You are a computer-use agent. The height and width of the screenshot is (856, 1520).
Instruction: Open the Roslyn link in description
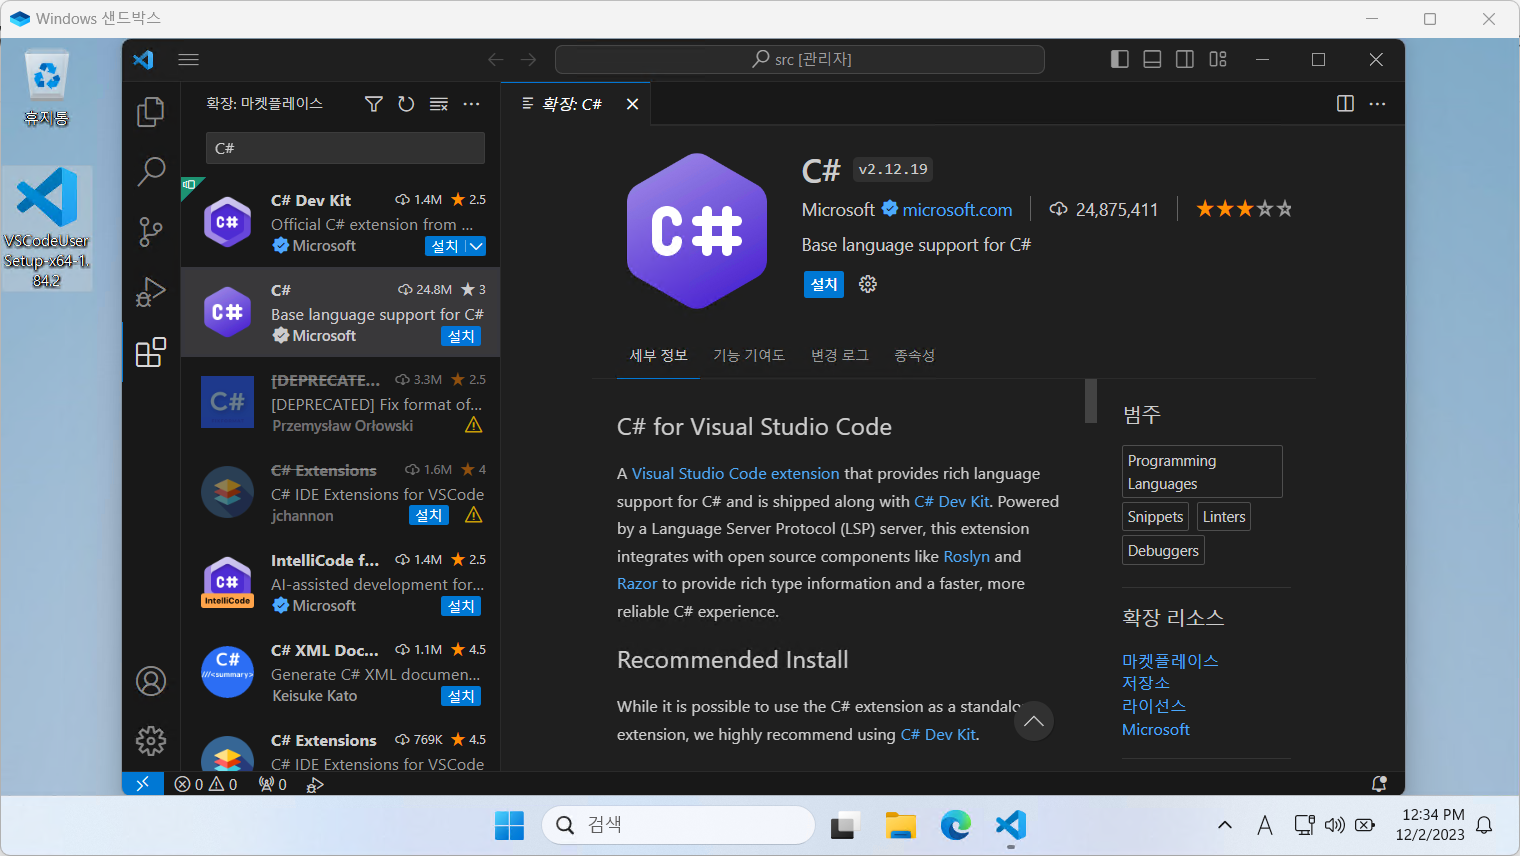pos(966,556)
